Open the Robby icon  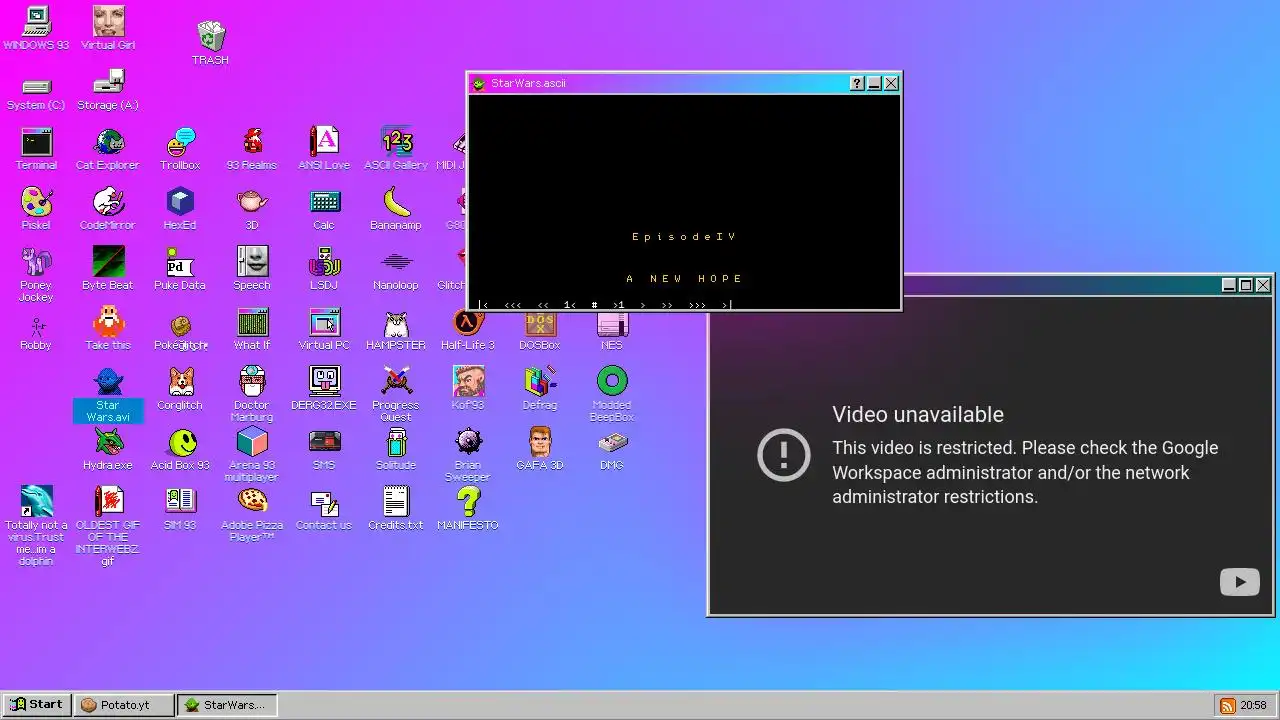(x=36, y=332)
